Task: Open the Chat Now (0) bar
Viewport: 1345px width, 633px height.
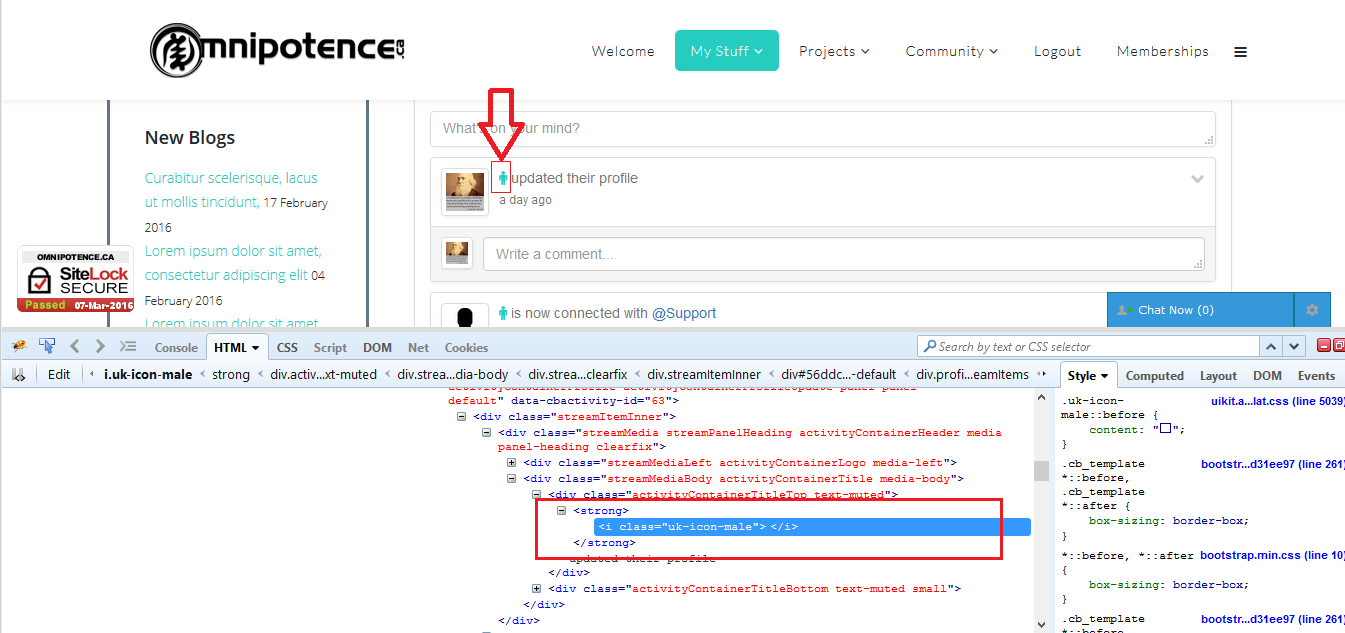Action: tap(1199, 310)
